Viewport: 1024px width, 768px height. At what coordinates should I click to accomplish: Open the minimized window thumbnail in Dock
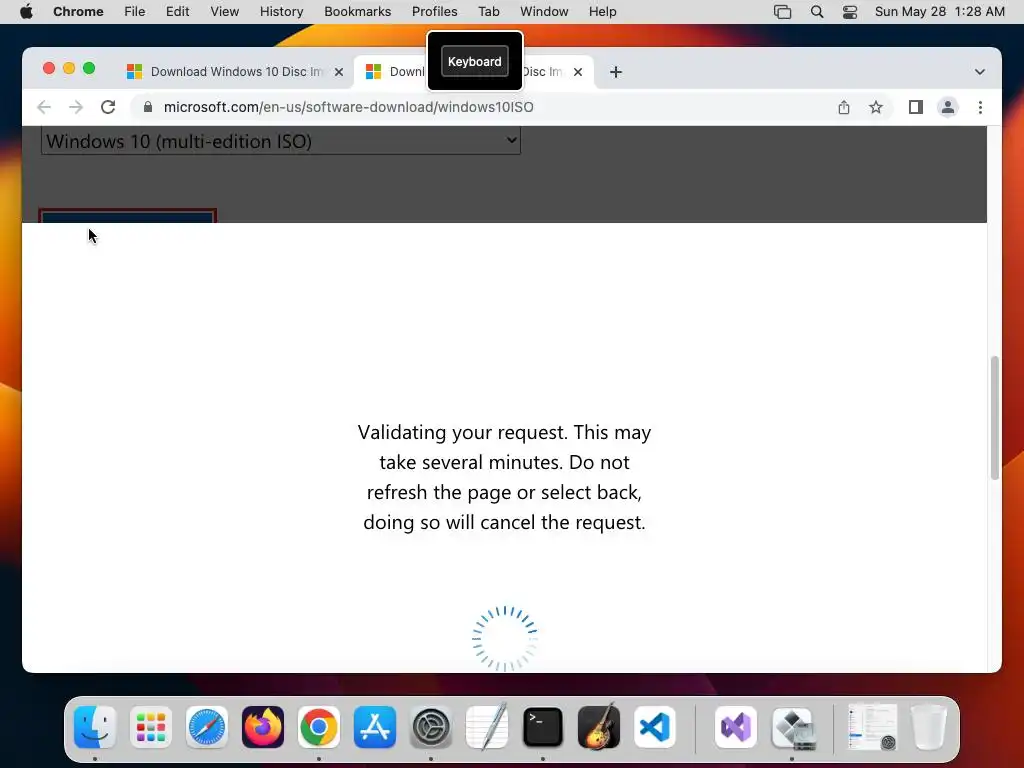coord(872,727)
